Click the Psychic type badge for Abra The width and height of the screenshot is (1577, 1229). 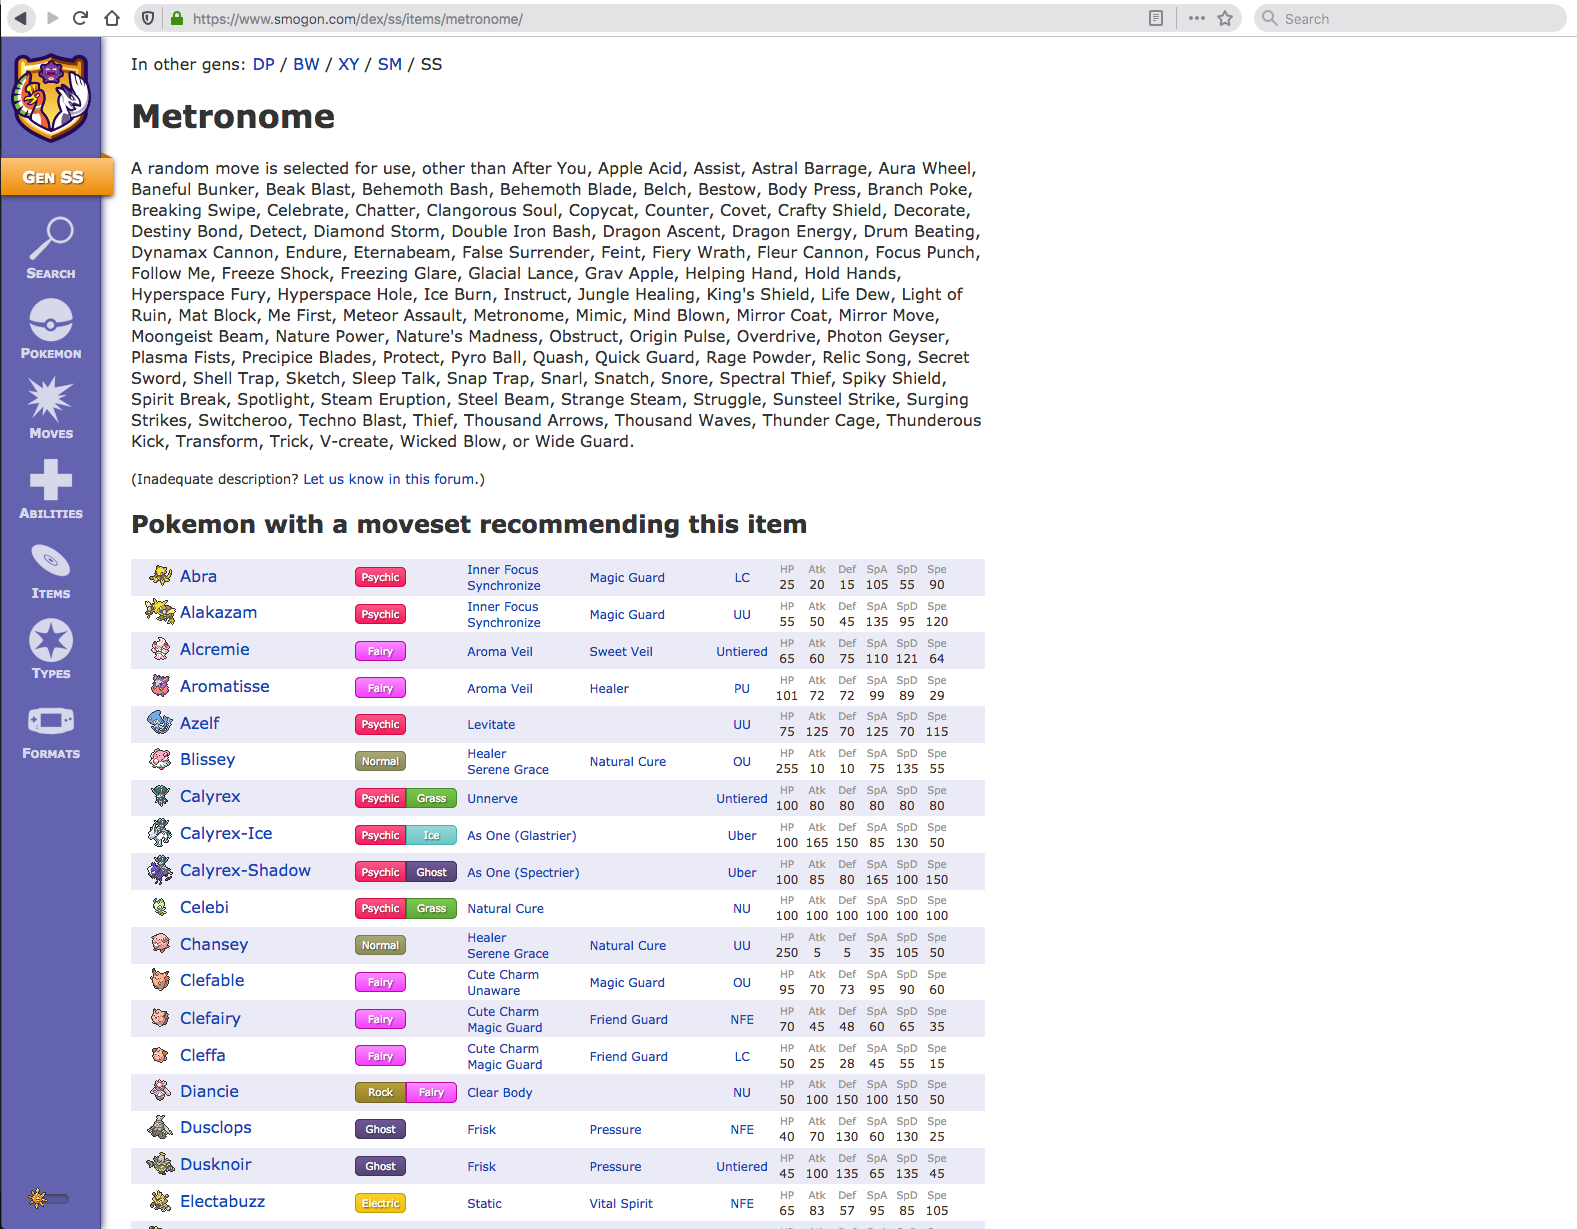380,577
